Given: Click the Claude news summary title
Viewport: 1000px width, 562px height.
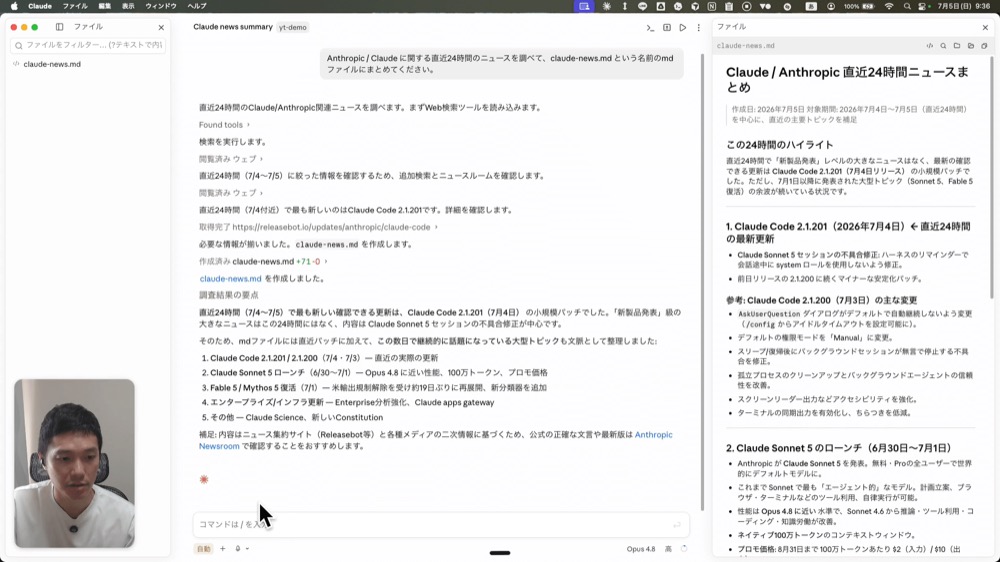Looking at the screenshot, I should click(x=233, y=27).
